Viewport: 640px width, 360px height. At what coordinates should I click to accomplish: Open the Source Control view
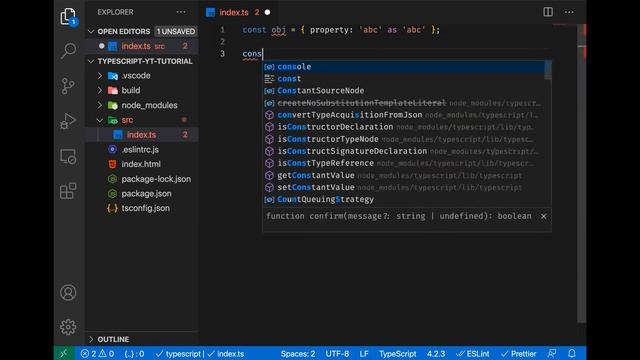pyautogui.click(x=68, y=86)
